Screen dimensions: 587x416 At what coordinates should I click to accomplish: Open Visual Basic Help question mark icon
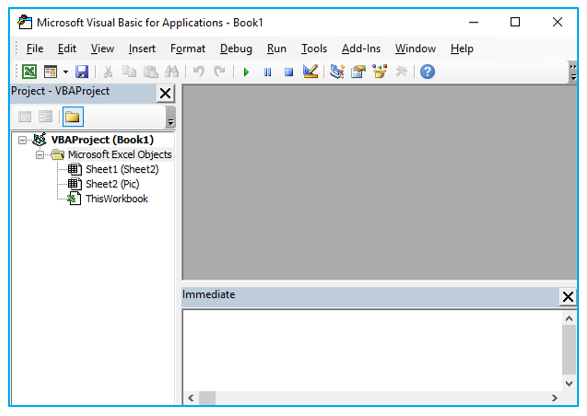(427, 72)
